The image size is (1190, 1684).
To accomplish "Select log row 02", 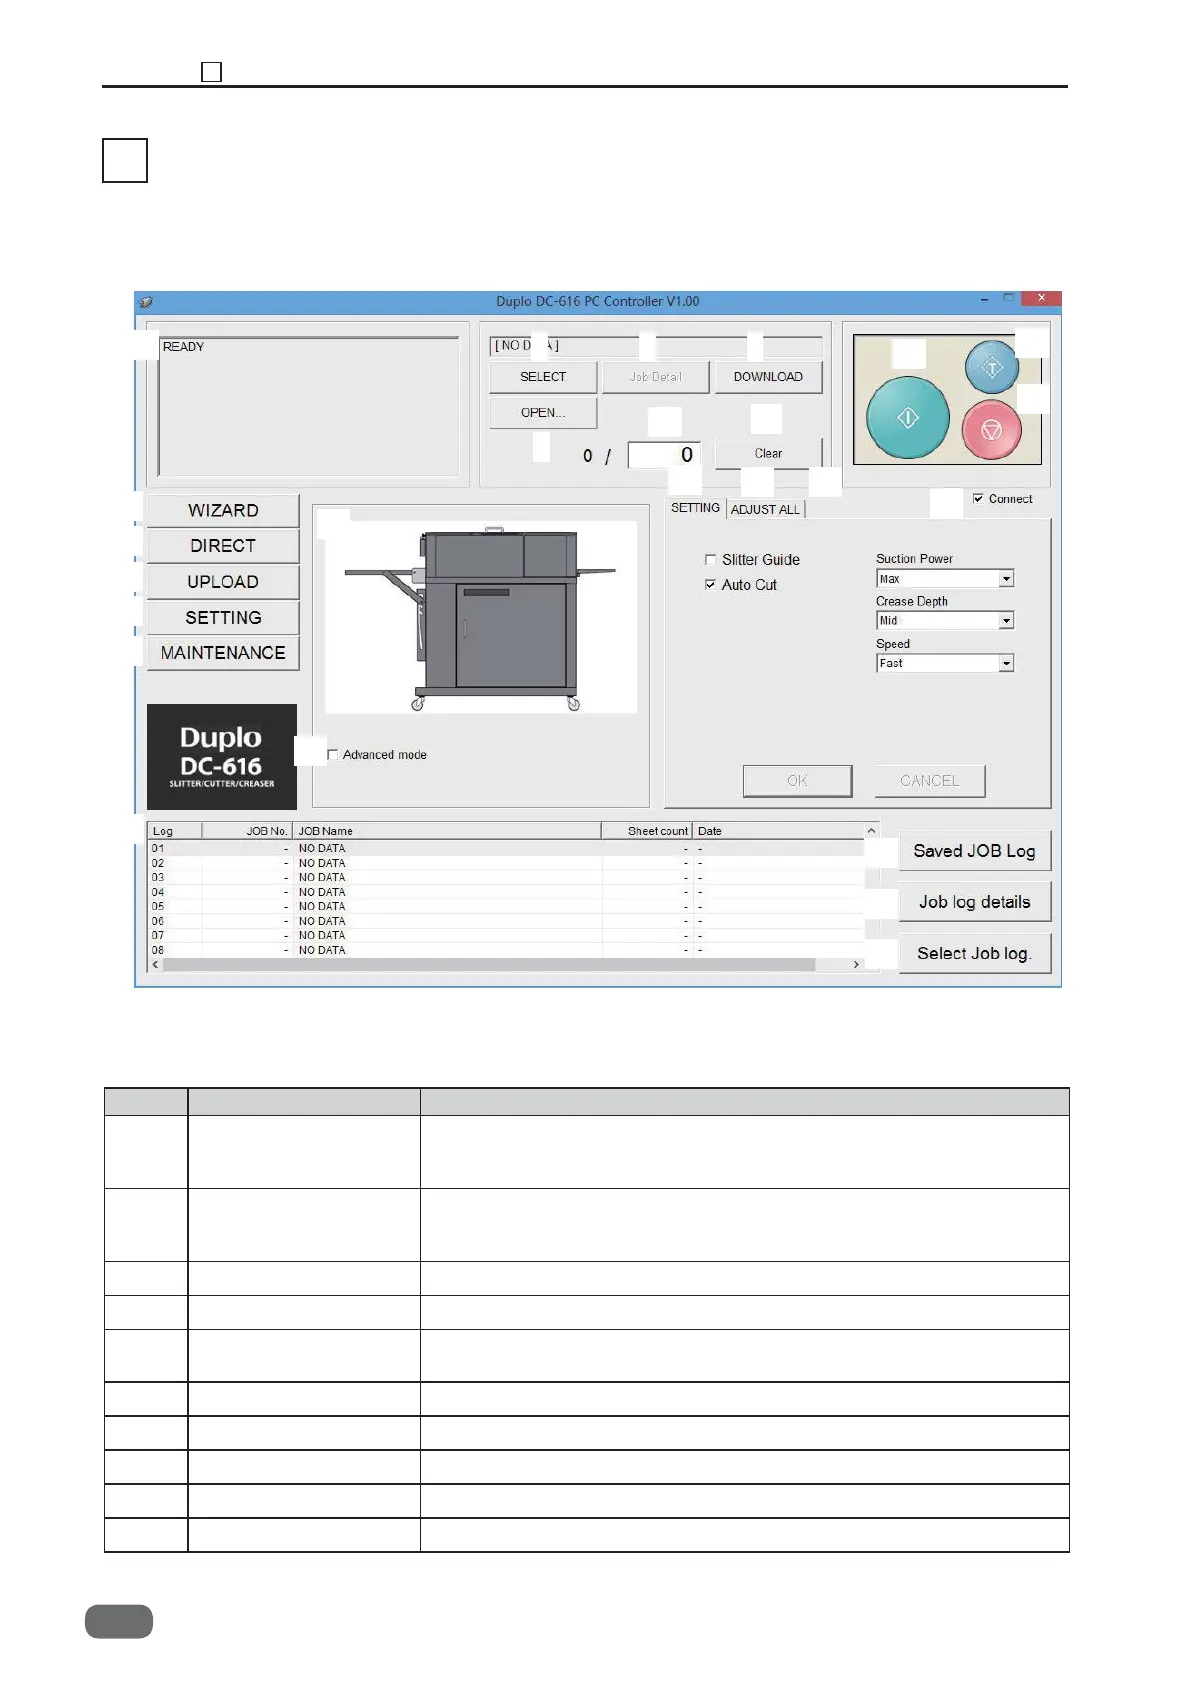I will tap(506, 863).
